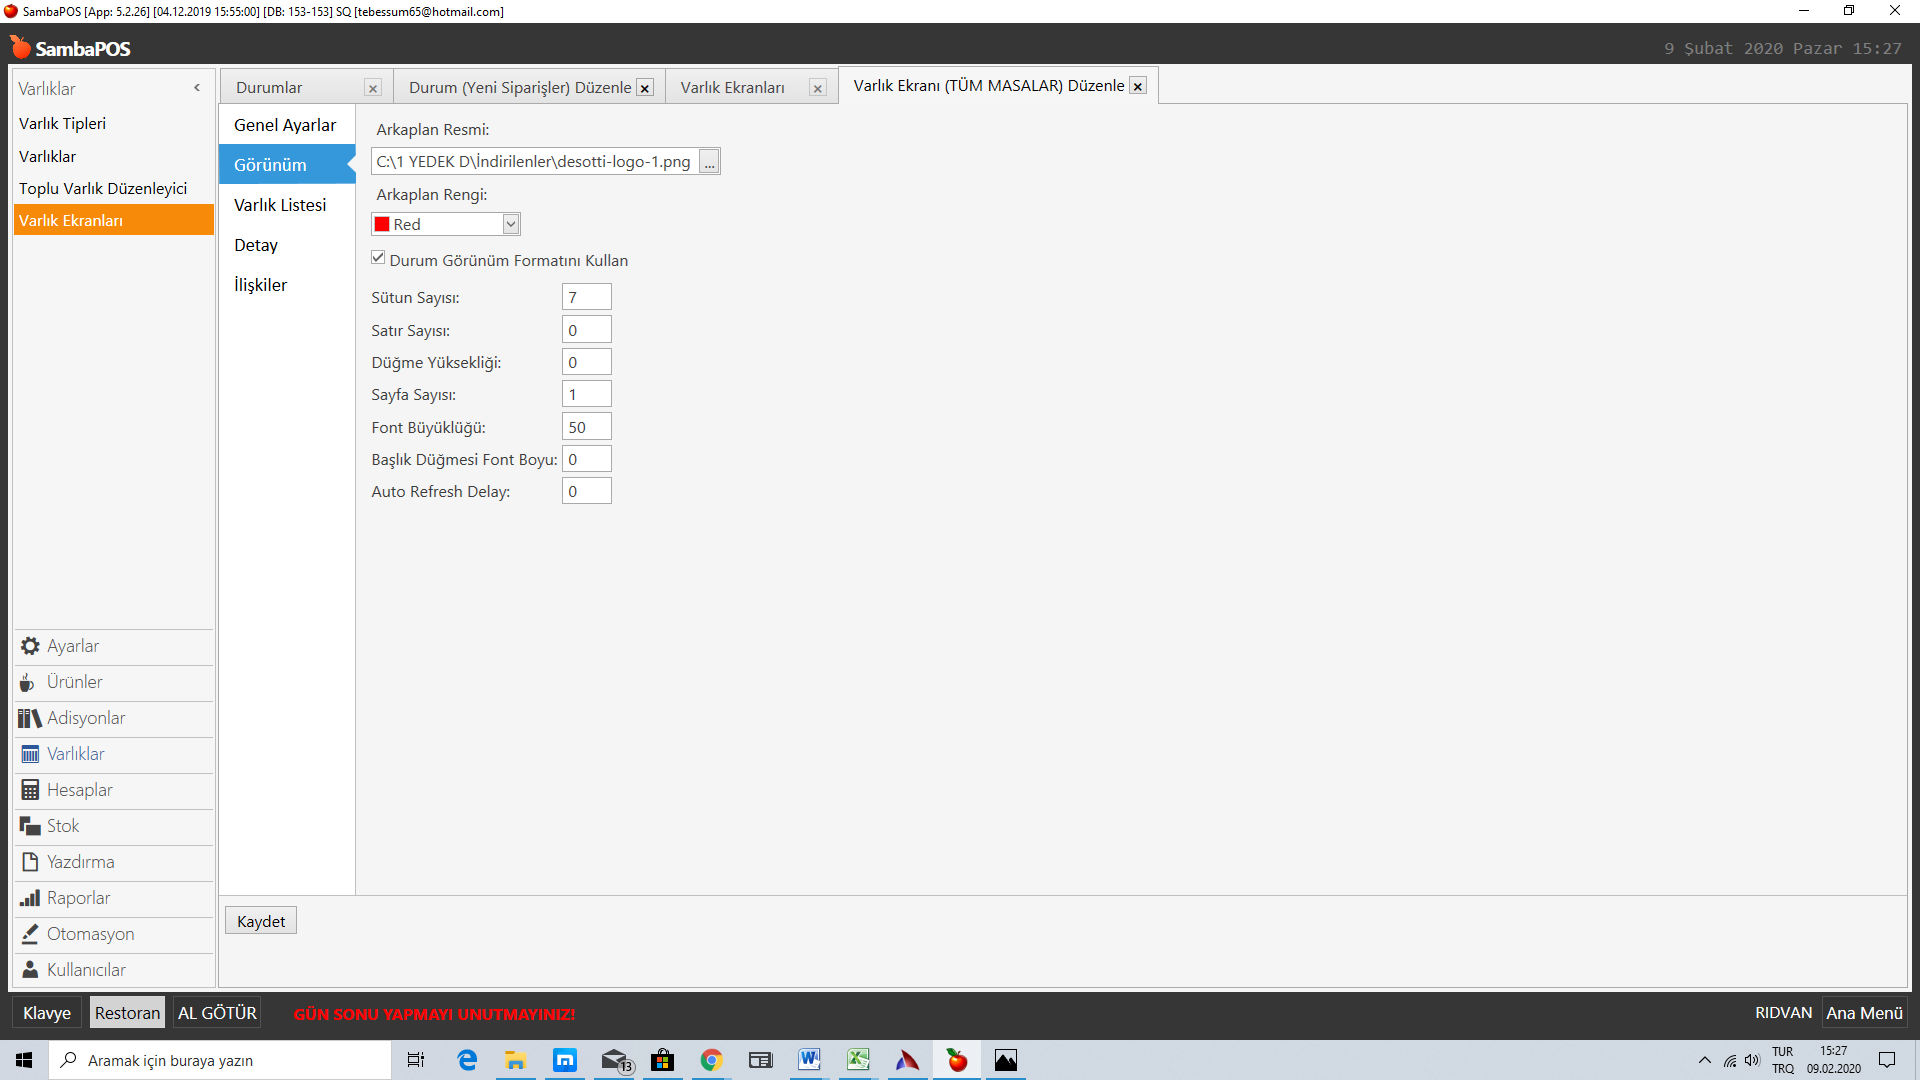Click the Font Büyüklüğü input field
Image resolution: width=1920 pixels, height=1080 pixels.
click(x=586, y=427)
